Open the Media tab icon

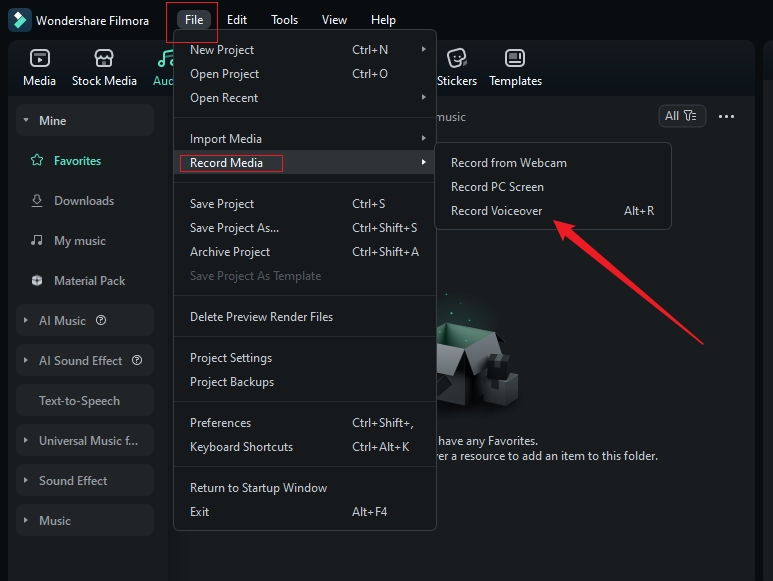39,58
